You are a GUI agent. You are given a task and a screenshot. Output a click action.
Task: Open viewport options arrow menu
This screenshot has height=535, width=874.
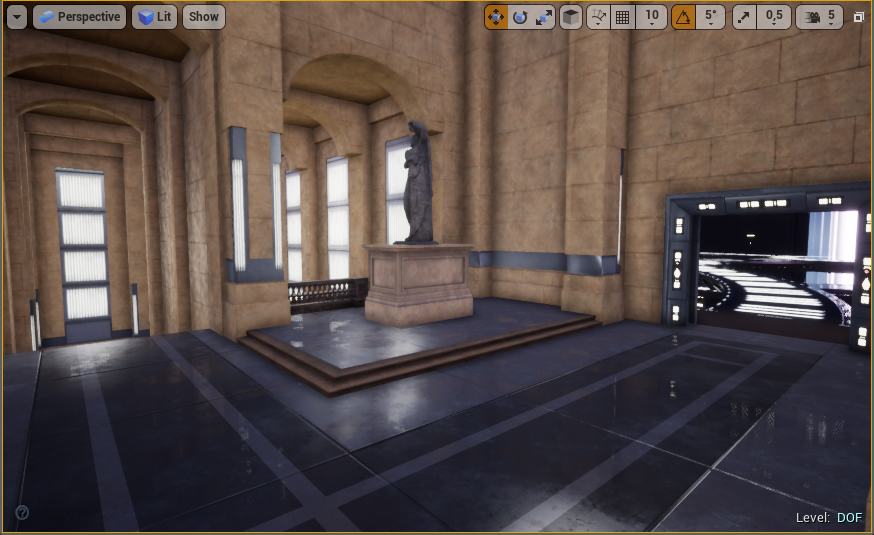pyautogui.click(x=17, y=17)
